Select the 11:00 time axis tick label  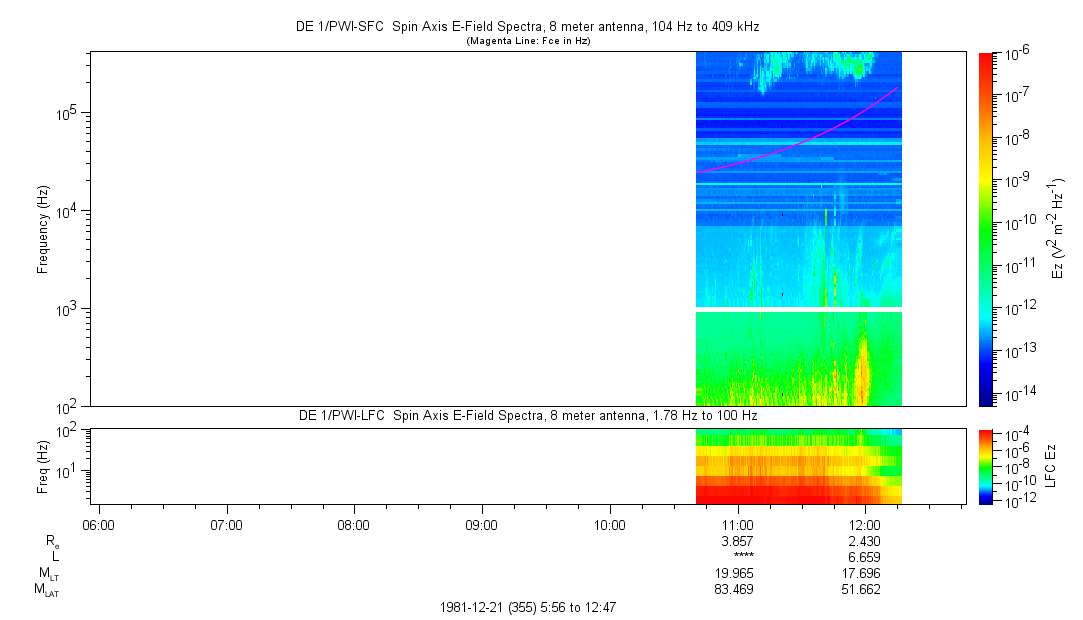tap(737, 525)
